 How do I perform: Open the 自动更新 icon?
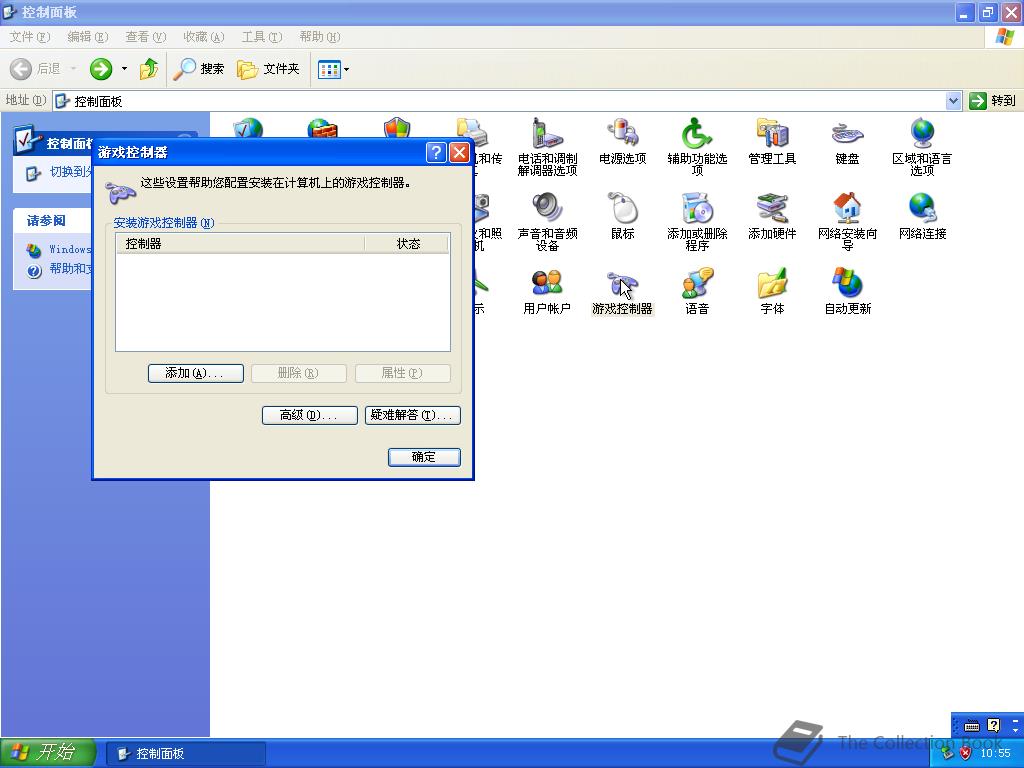[847, 291]
